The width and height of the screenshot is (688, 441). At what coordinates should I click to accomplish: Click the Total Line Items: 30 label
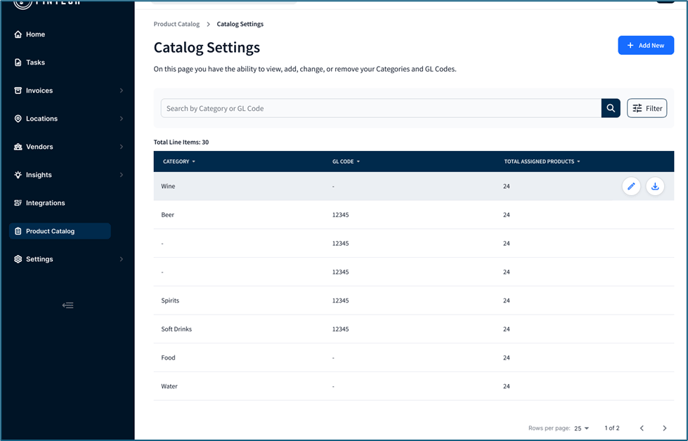(x=181, y=142)
